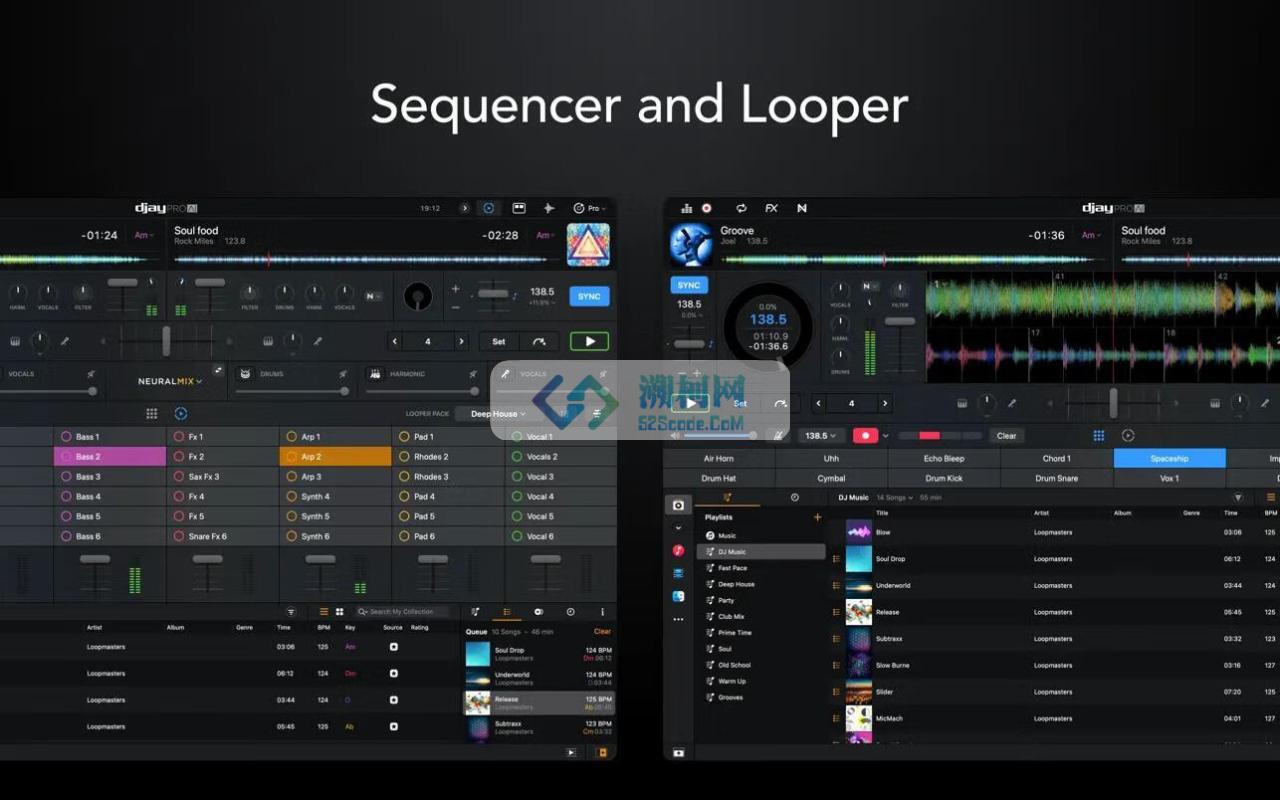This screenshot has height=800, width=1280.
Task: Toggle SYNC on the Groove deck in right window
Action: click(x=689, y=285)
